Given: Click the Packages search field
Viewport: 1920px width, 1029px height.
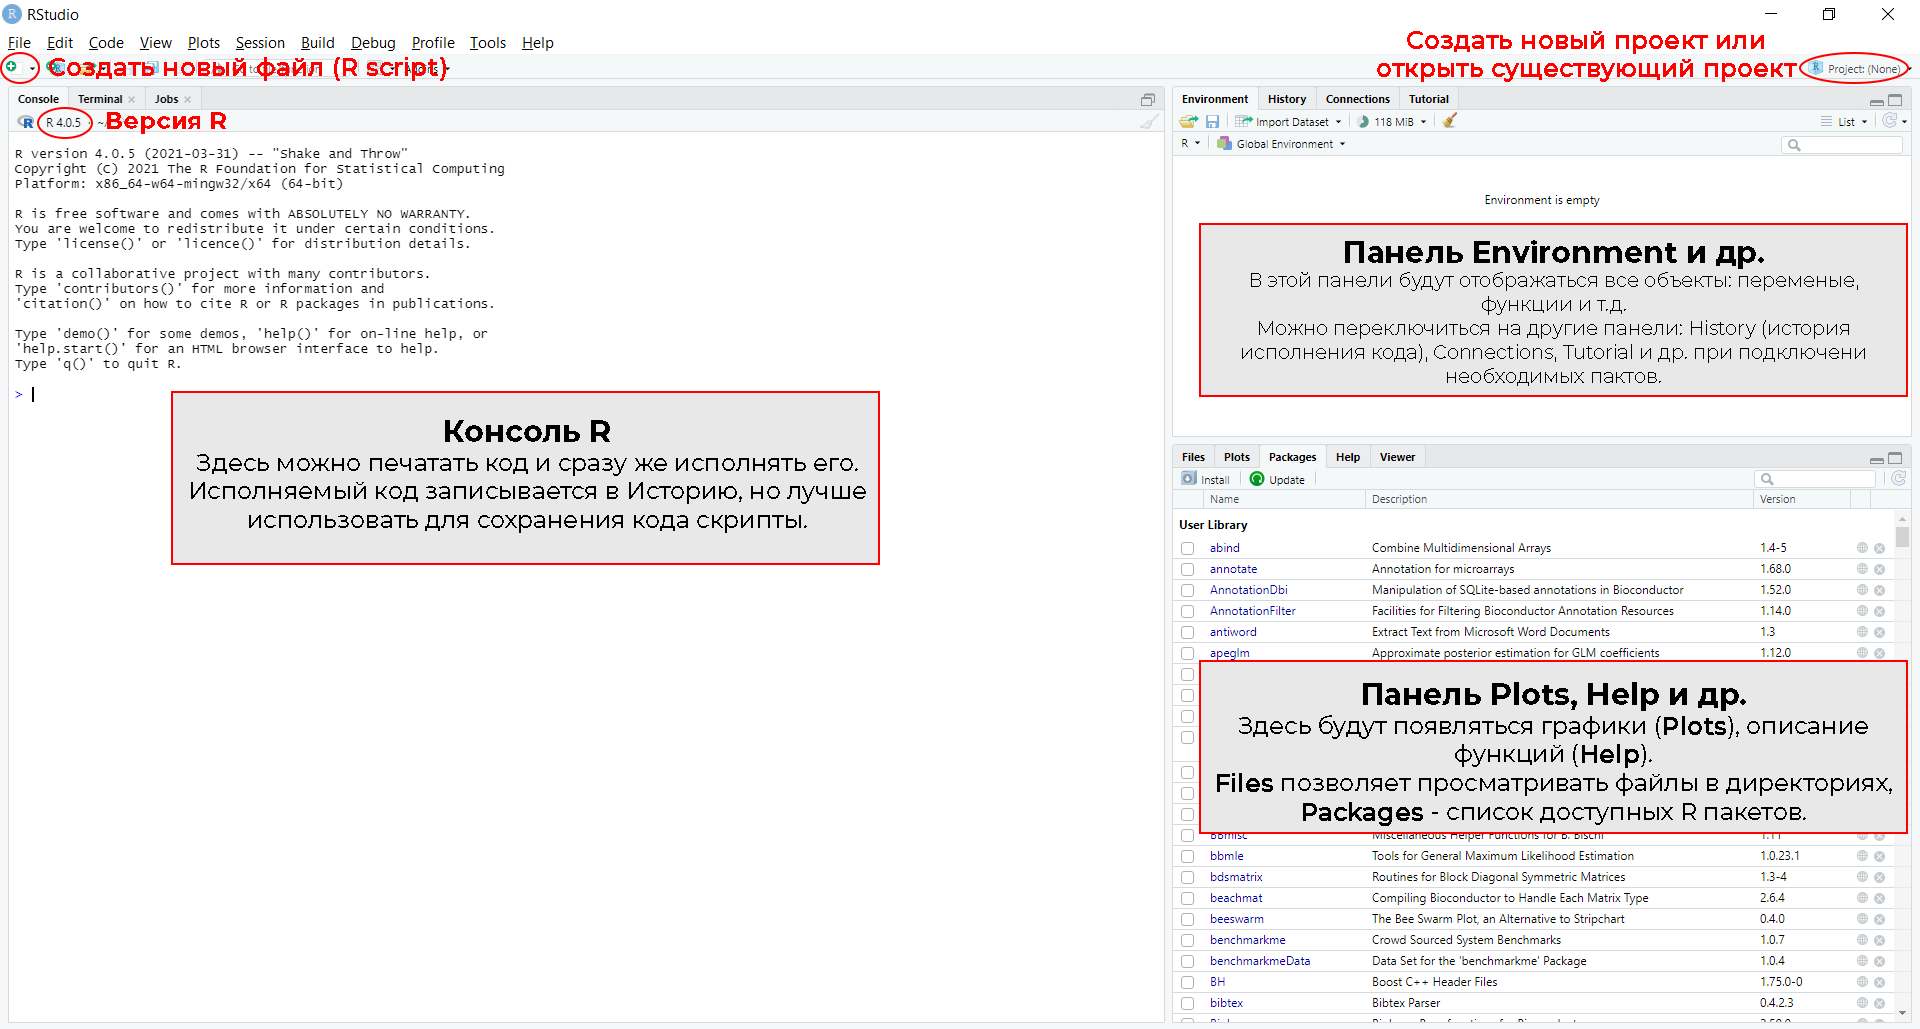Looking at the screenshot, I should coord(1815,479).
